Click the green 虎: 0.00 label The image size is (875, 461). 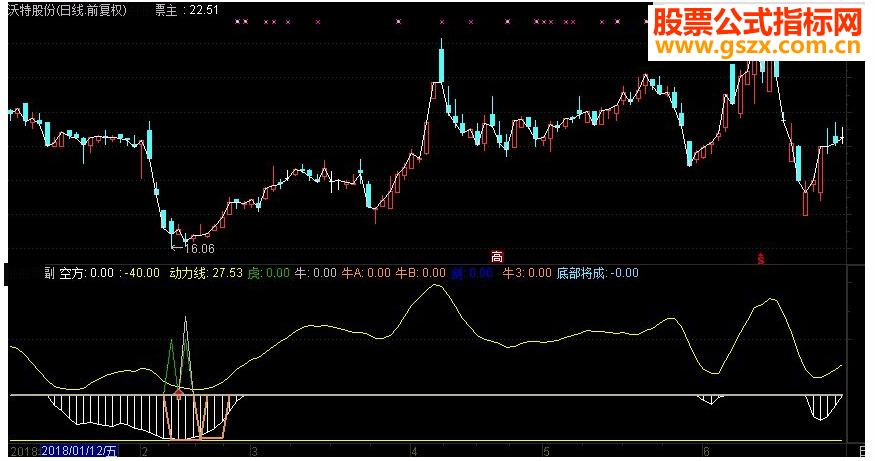tap(268, 273)
